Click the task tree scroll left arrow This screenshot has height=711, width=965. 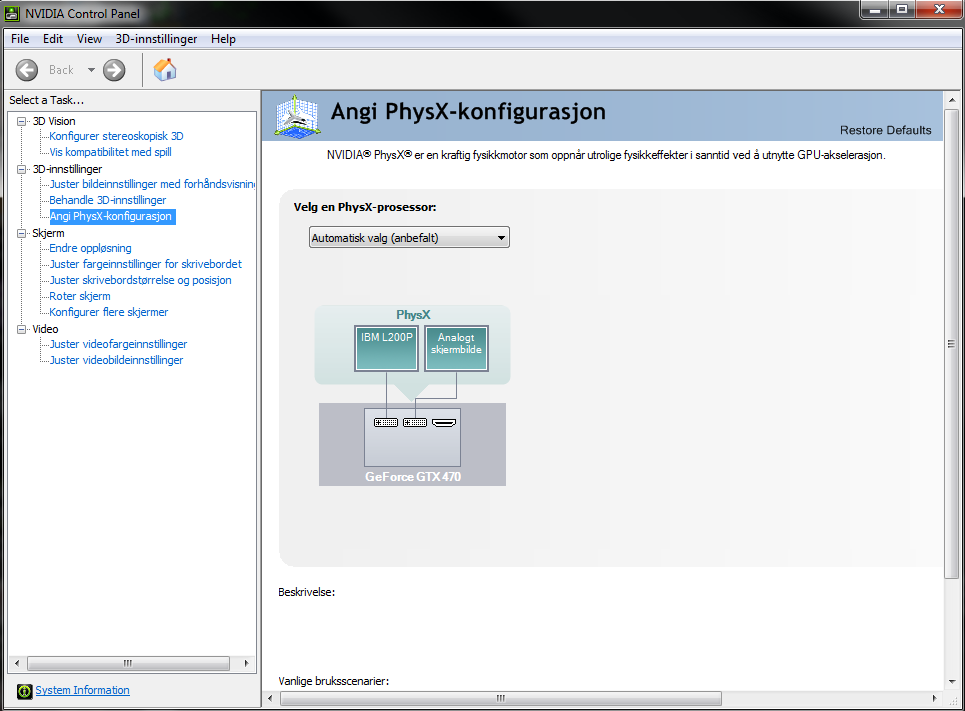(17, 663)
